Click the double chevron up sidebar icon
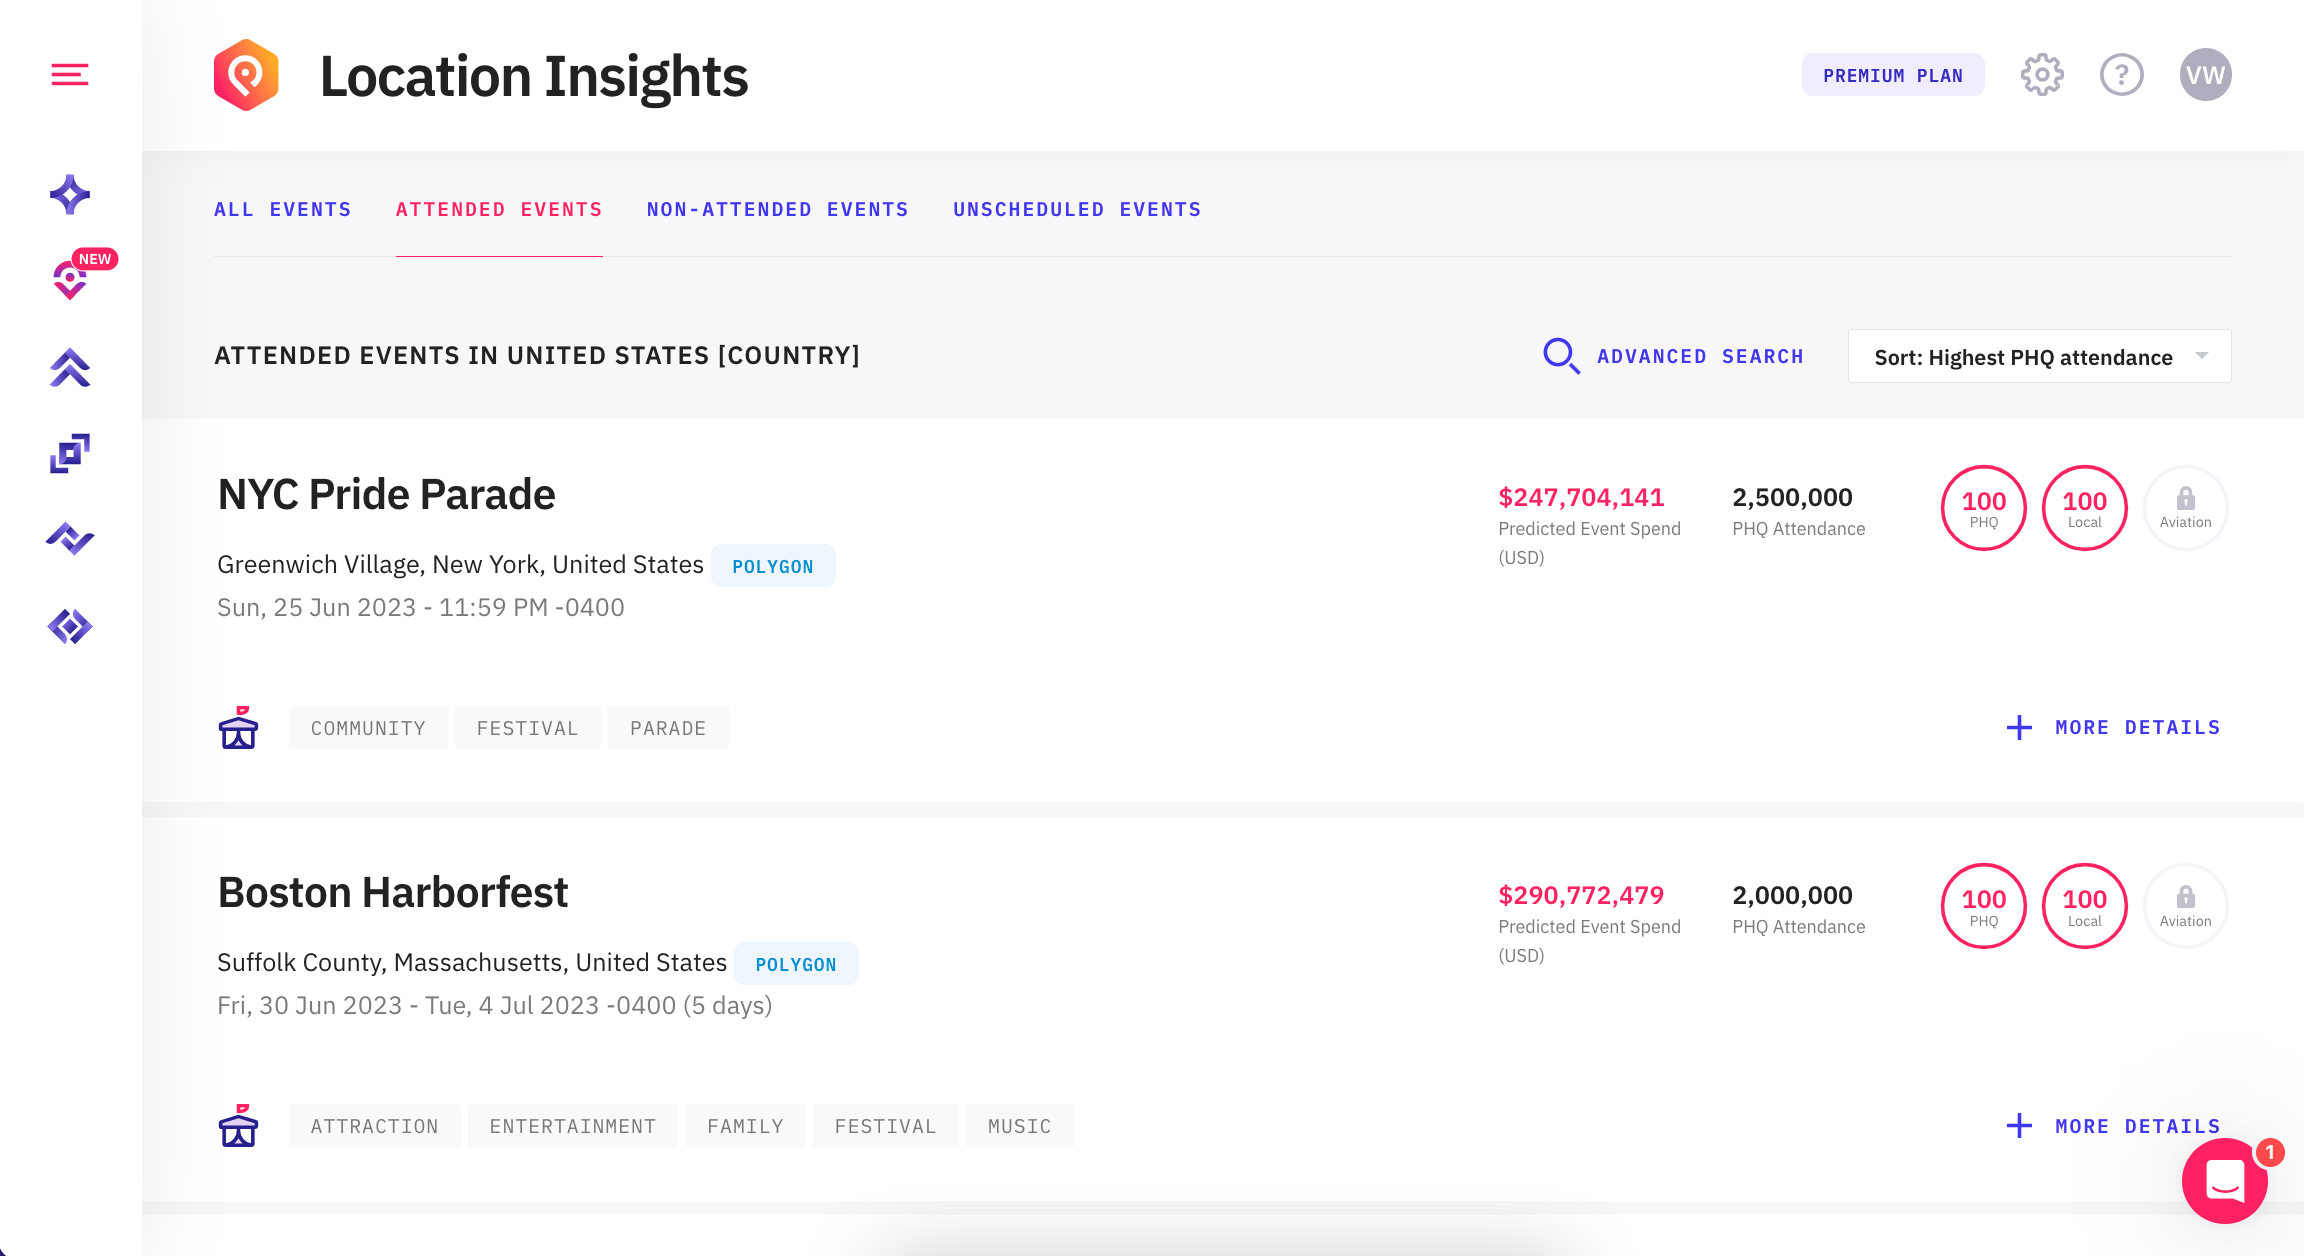 [70, 368]
